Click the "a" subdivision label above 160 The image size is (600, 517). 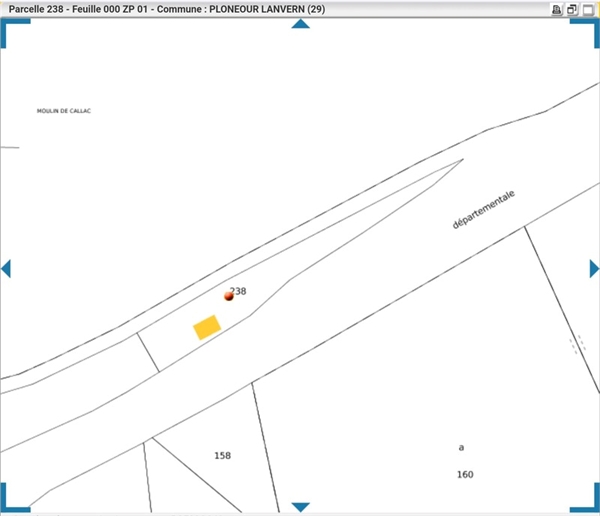click(461, 448)
